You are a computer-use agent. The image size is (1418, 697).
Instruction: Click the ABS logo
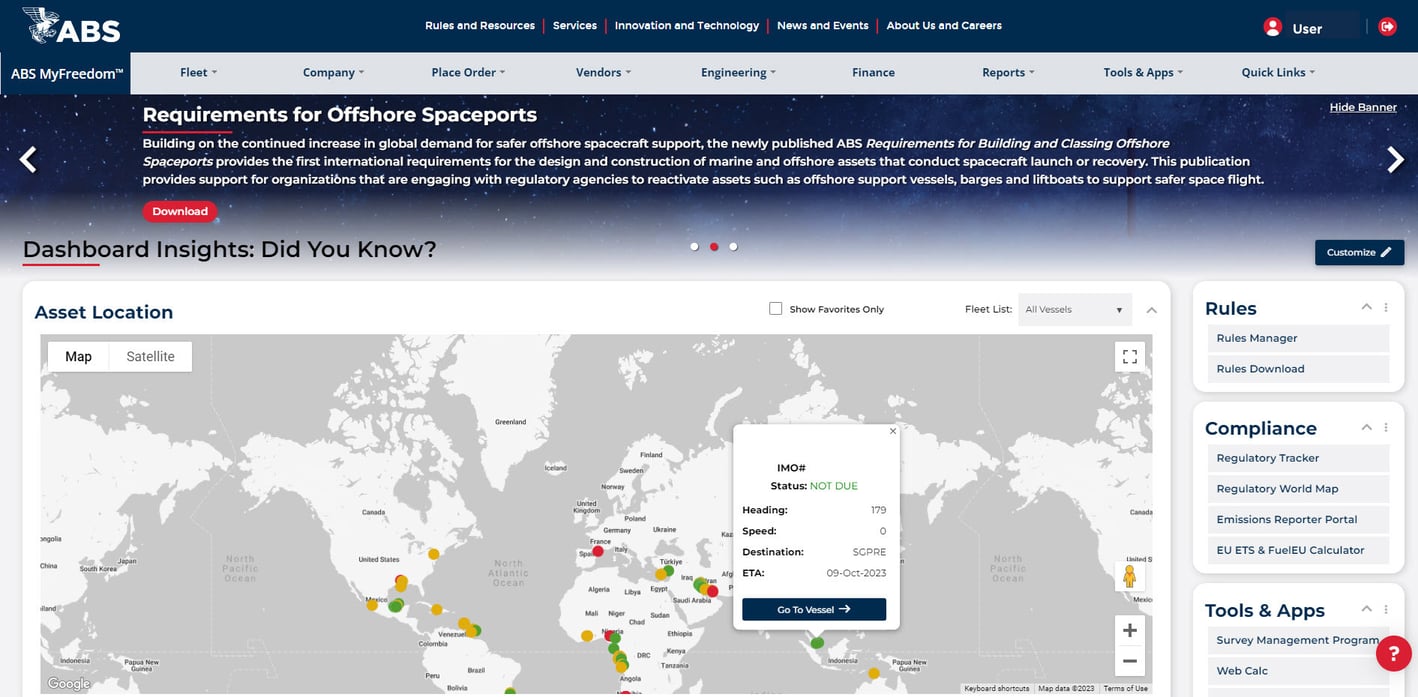[x=71, y=26]
